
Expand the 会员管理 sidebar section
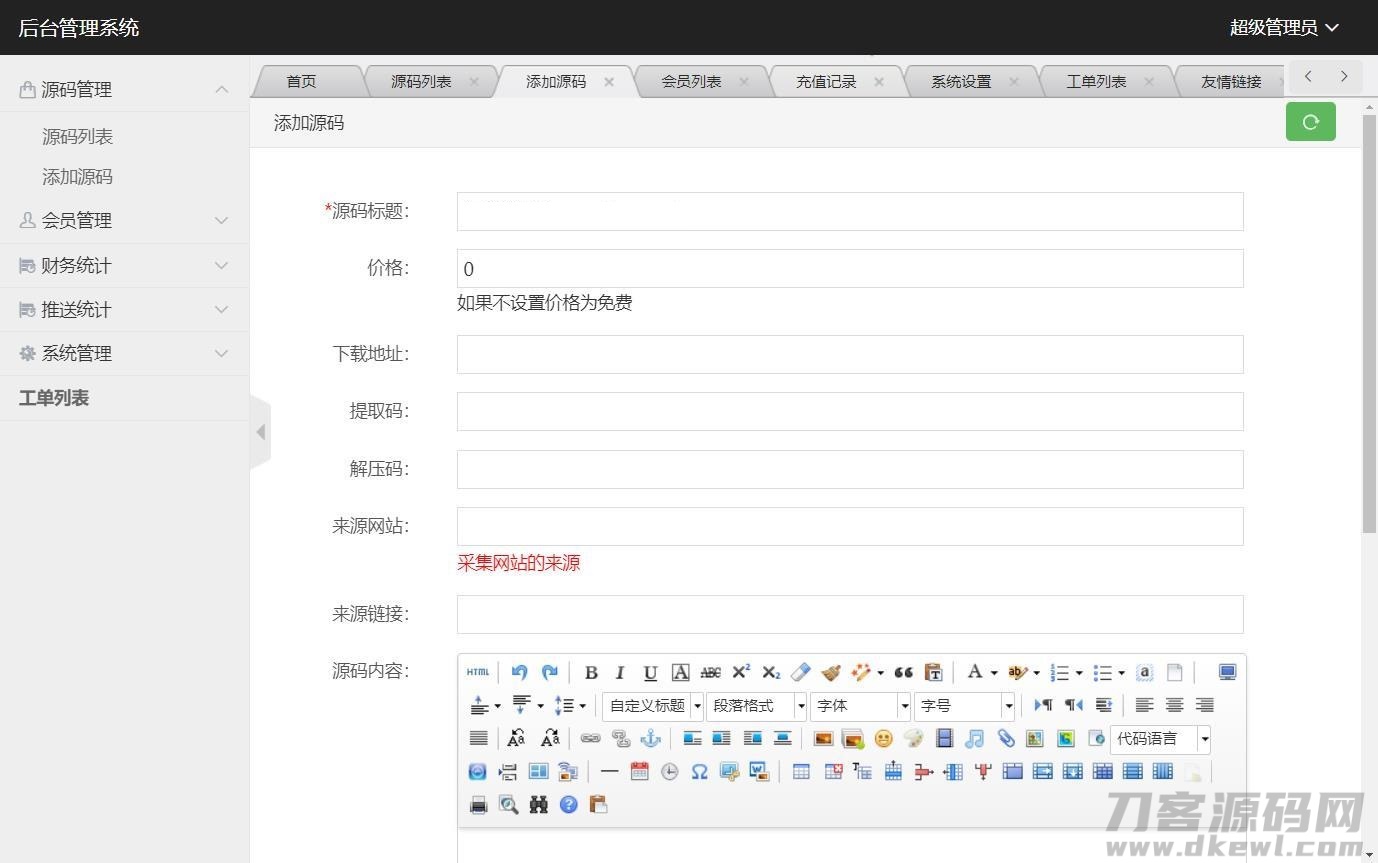[75, 220]
